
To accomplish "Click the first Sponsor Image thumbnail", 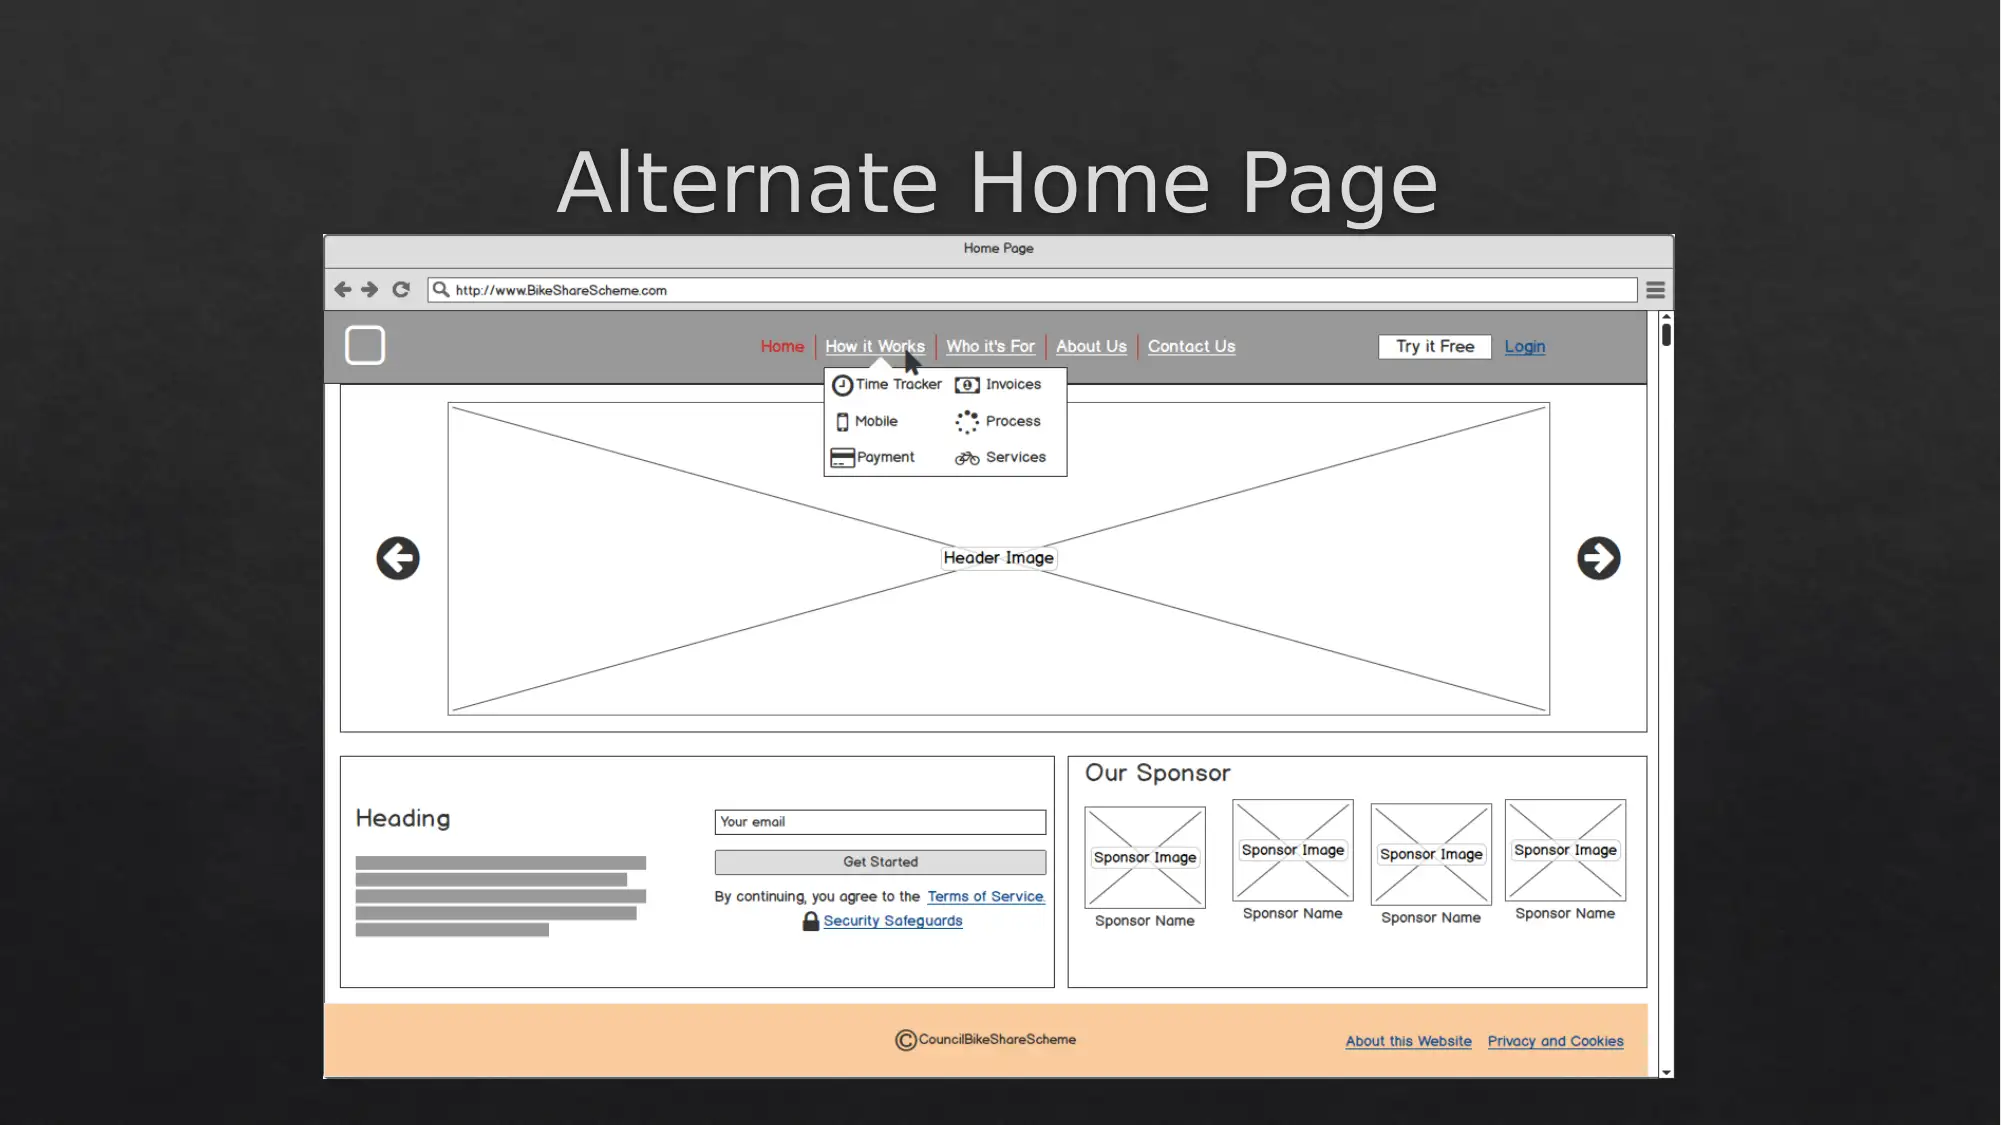I will pyautogui.click(x=1145, y=857).
